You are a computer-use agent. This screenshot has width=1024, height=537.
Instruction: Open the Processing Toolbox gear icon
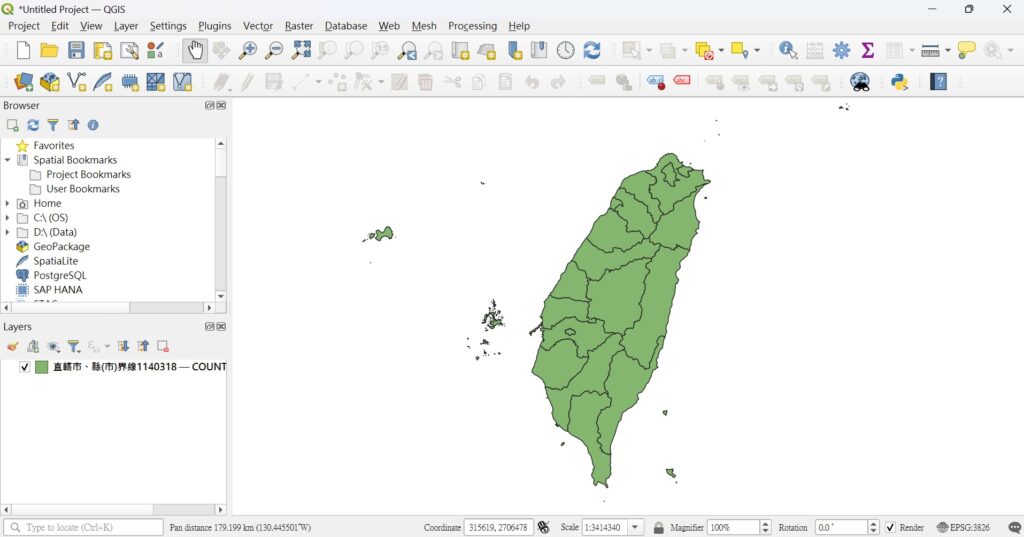tap(841, 50)
